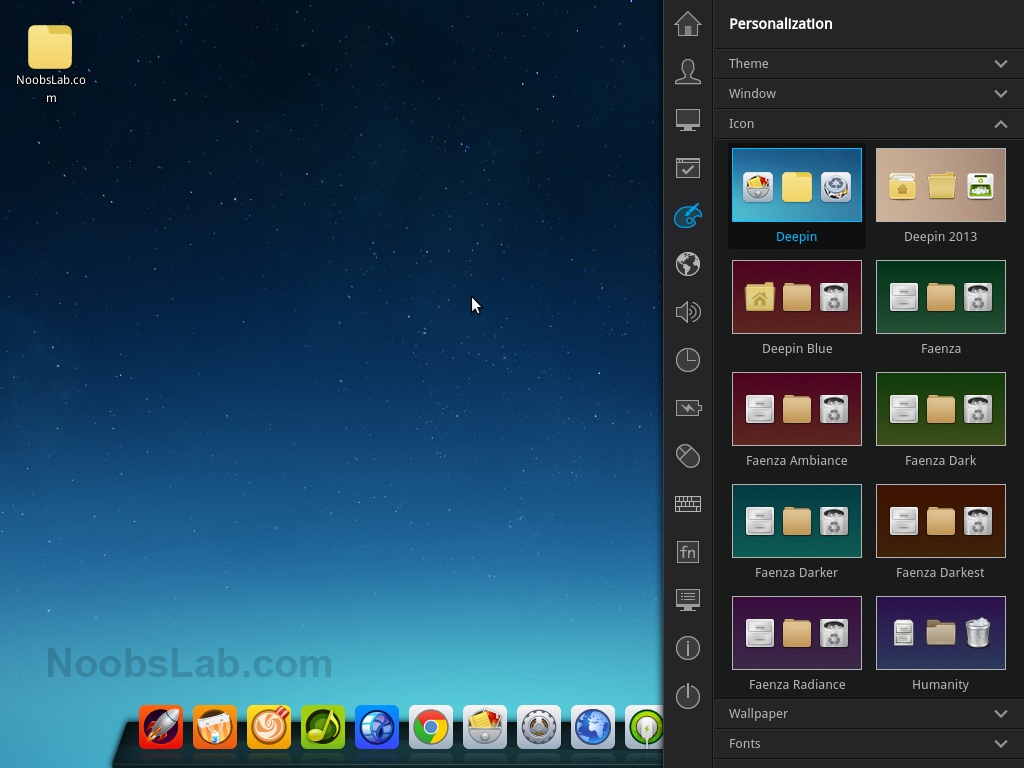
Task: Apply the Humanity icon theme
Action: click(940, 634)
